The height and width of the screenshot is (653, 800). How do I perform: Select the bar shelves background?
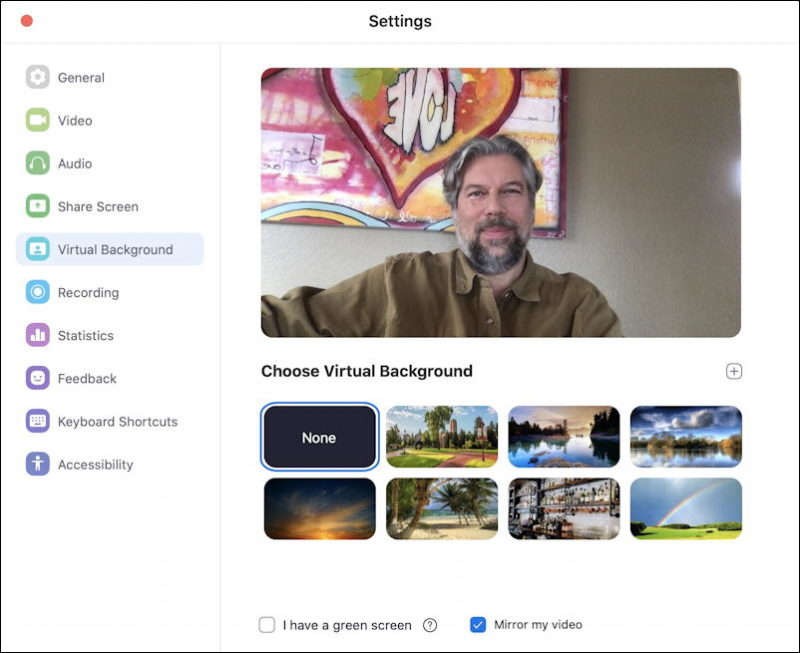coord(564,509)
